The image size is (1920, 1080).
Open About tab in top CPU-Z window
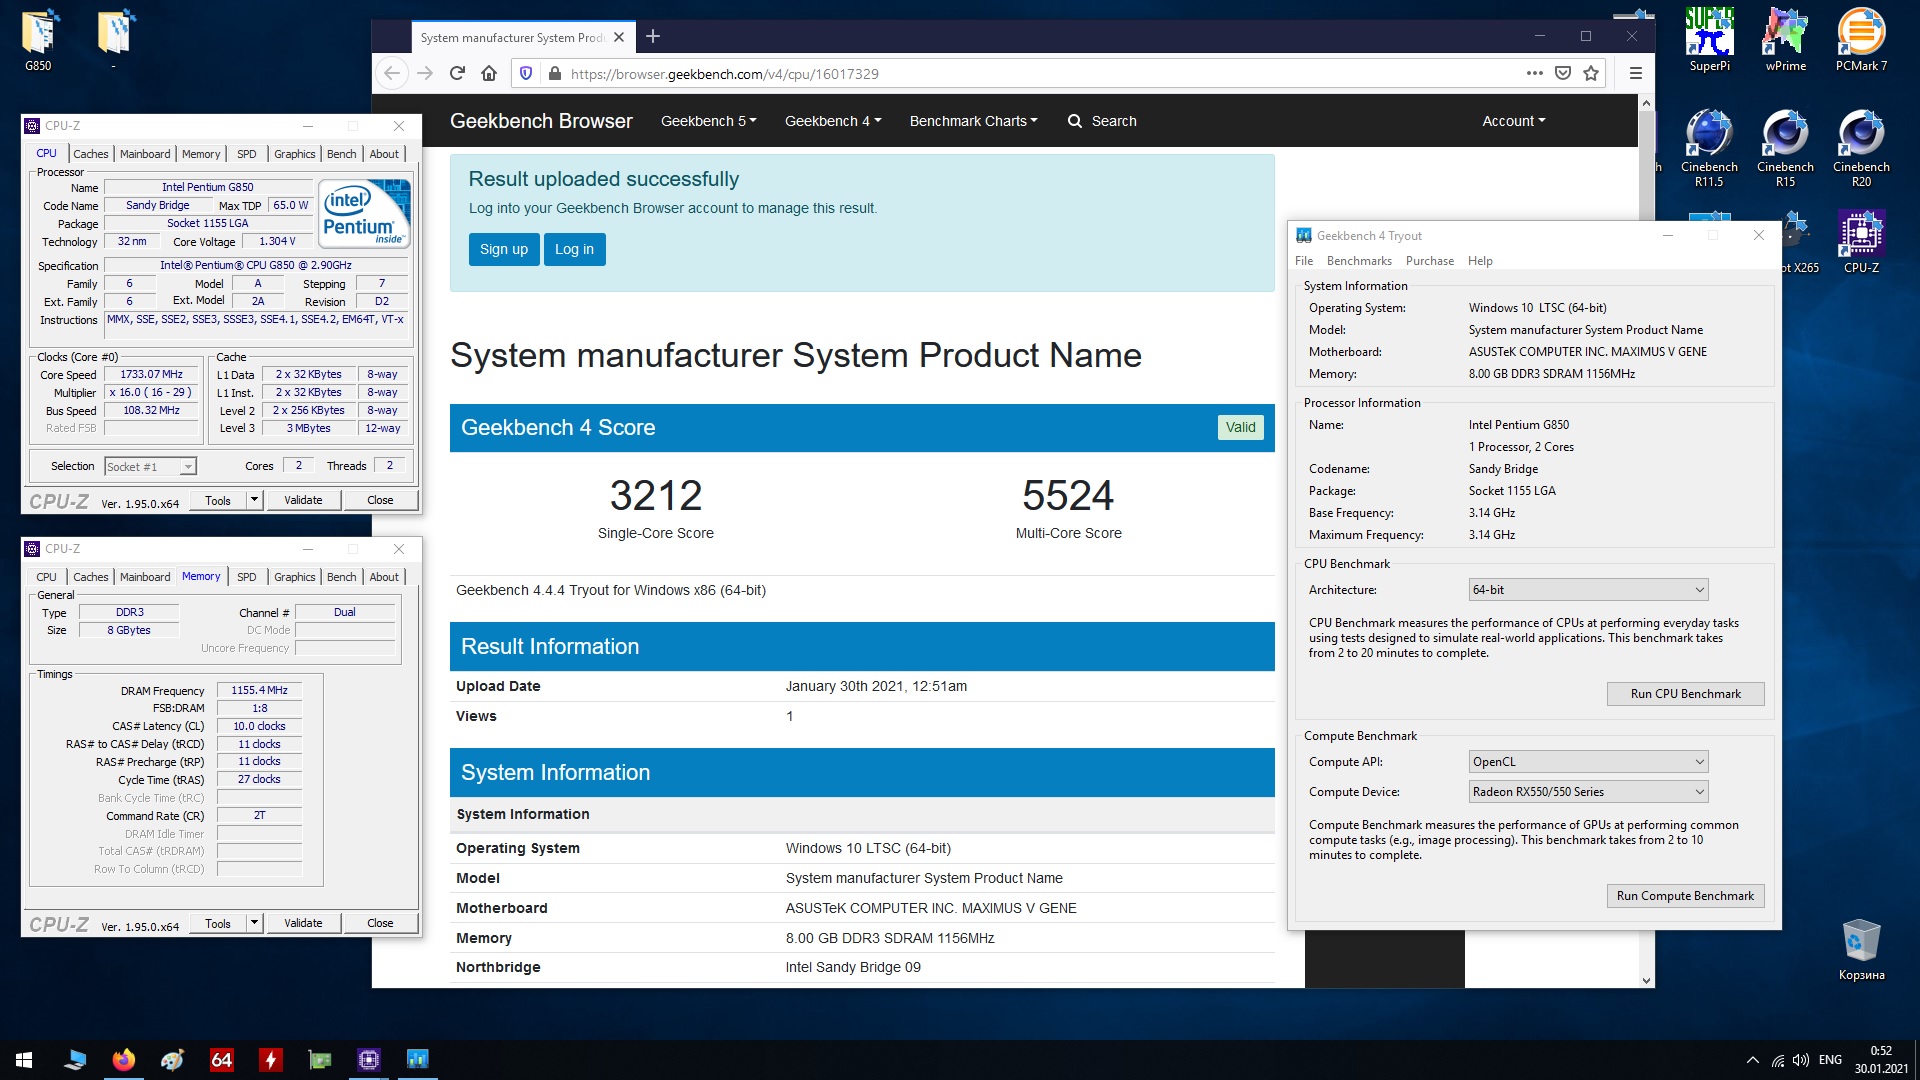tap(384, 154)
